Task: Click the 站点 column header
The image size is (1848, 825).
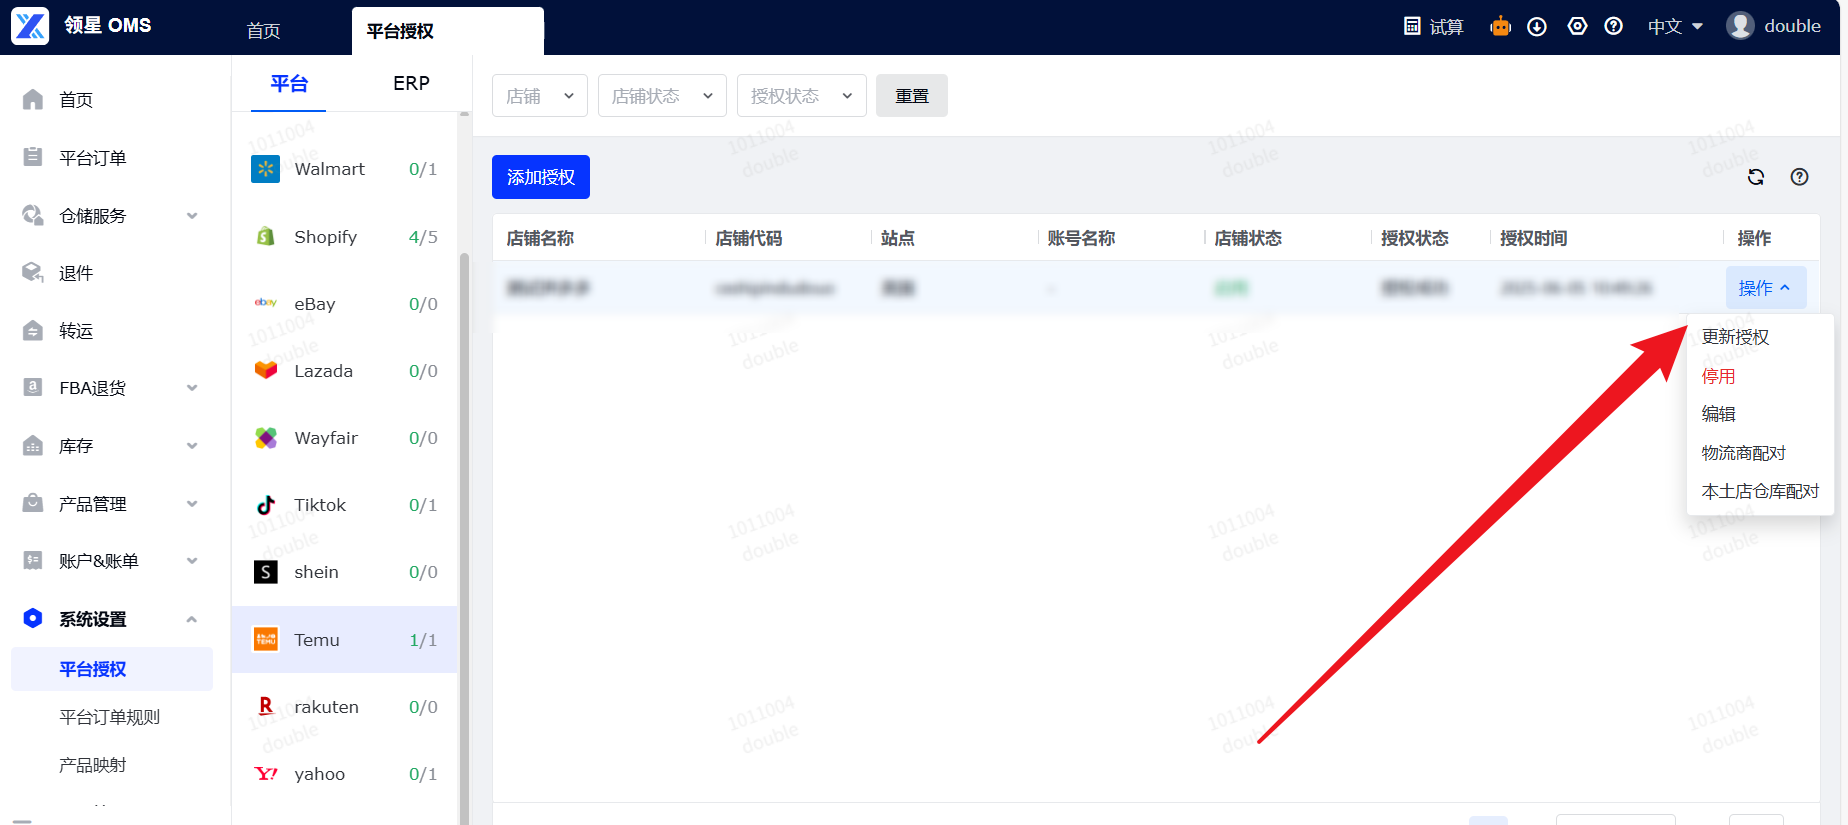Action: (x=897, y=238)
